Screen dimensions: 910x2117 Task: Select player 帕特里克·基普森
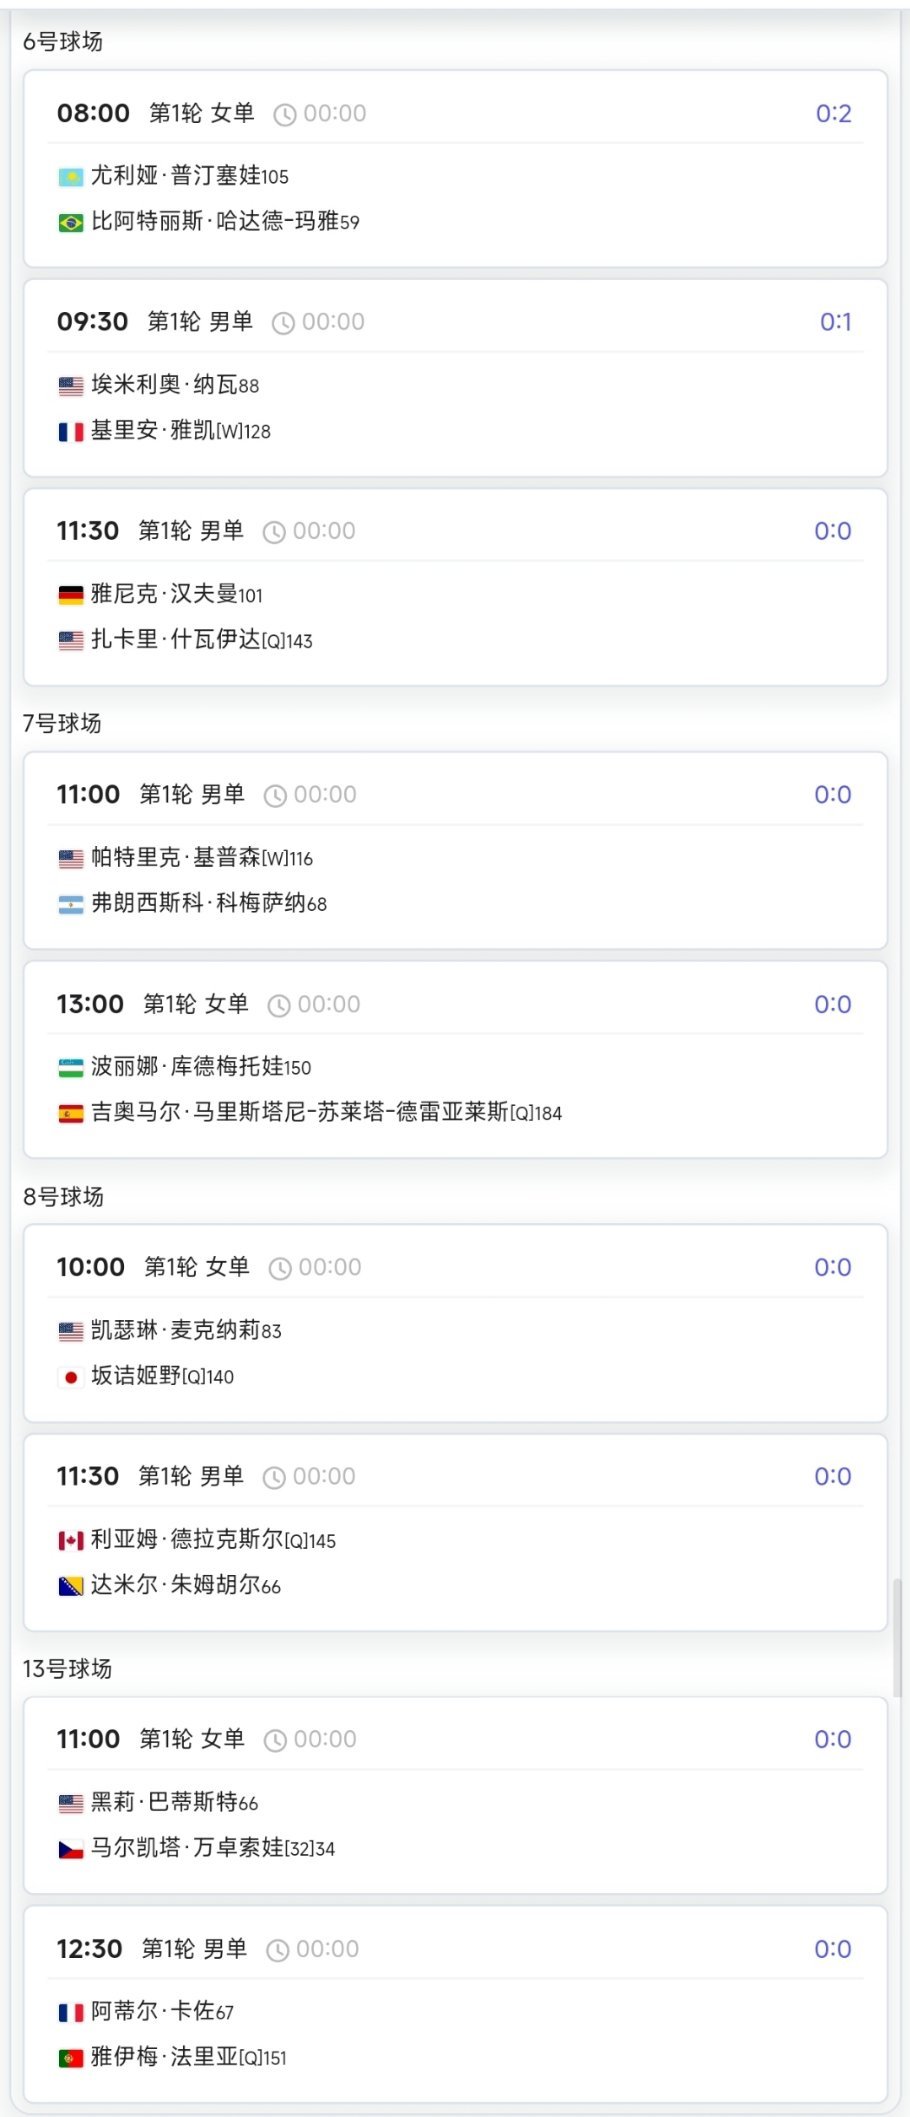coord(201,858)
